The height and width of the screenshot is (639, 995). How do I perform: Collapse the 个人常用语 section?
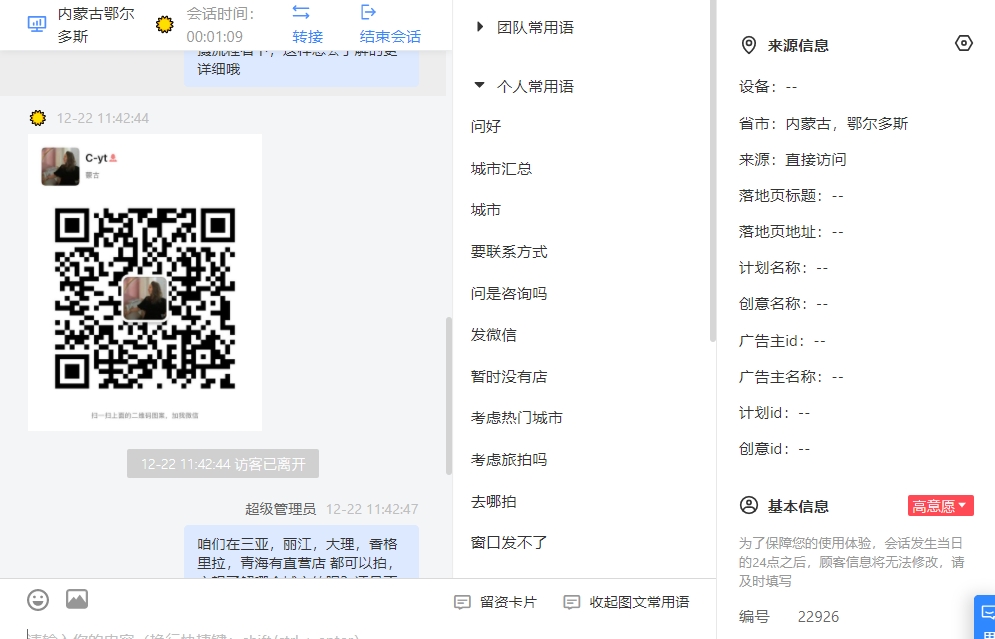tap(480, 85)
